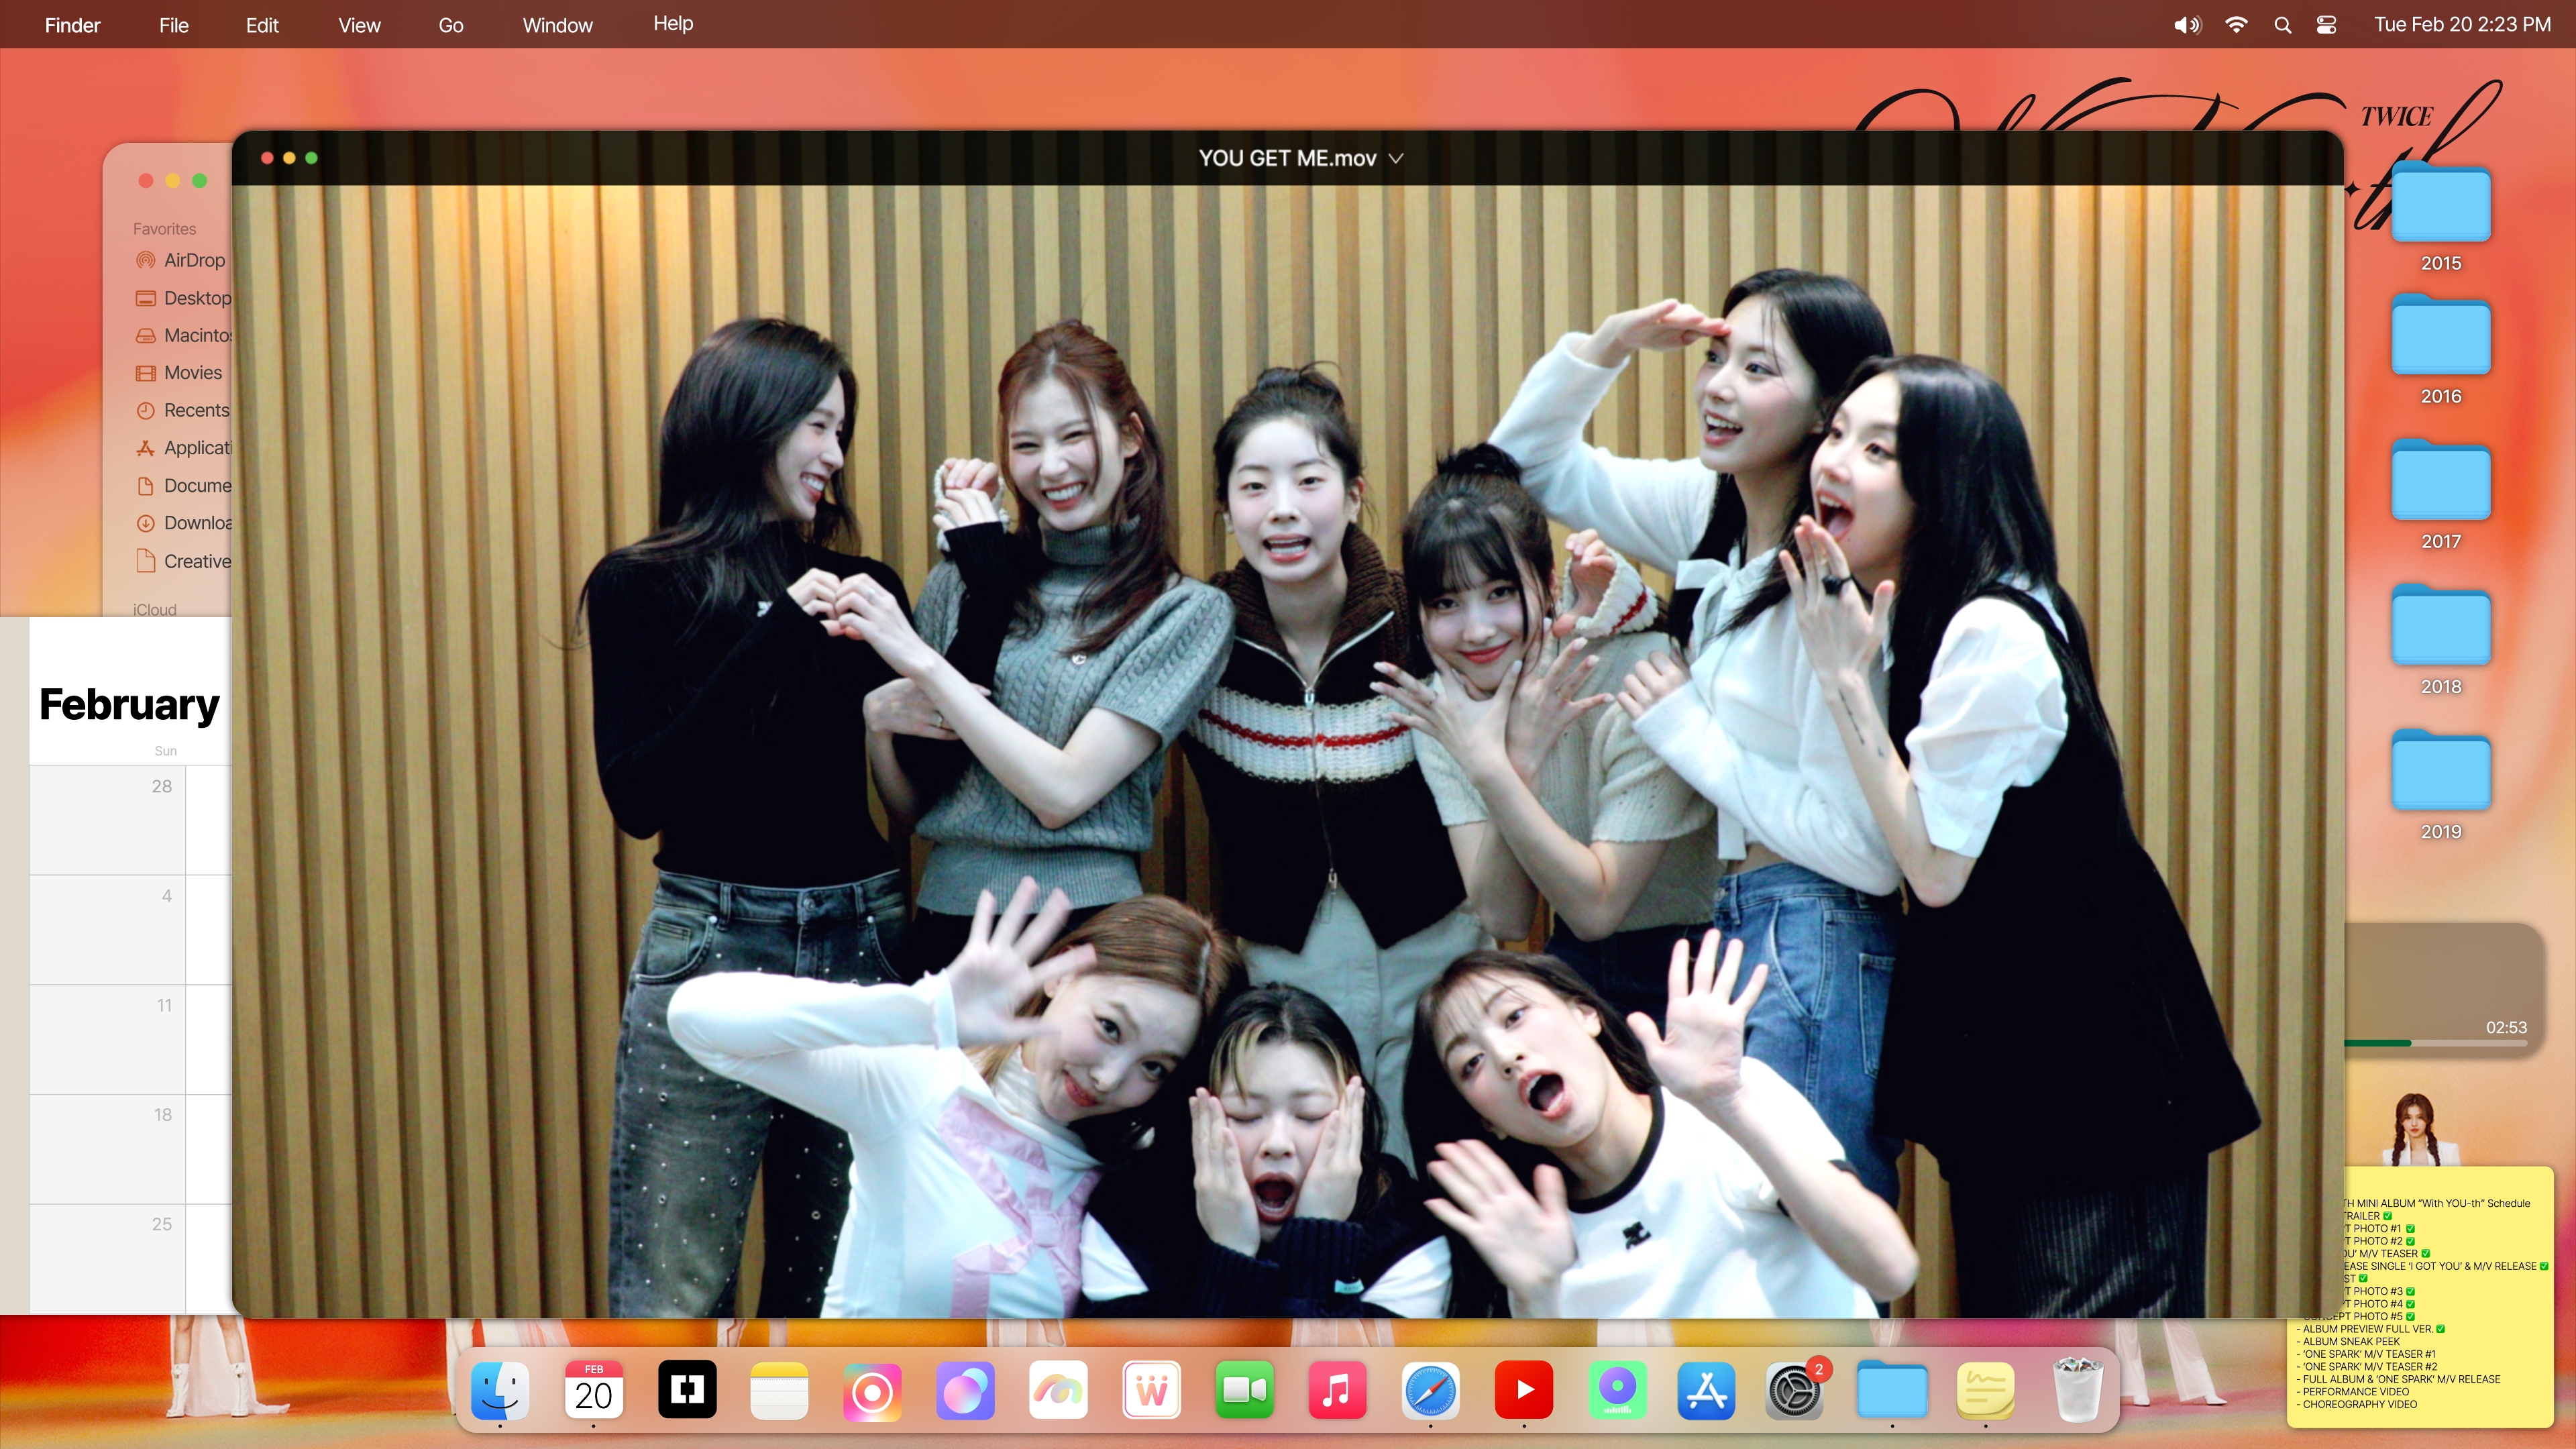Click the Spotlight search icon
Image resolution: width=2576 pixels, height=1449 pixels.
(2282, 25)
